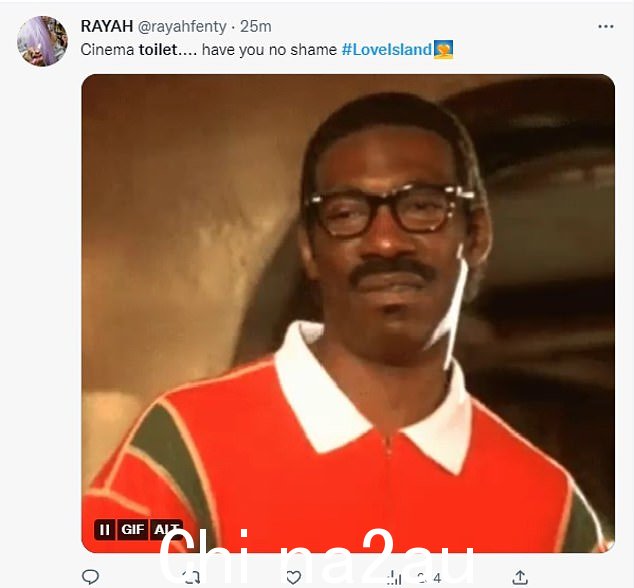The image size is (634, 588).
Task: Pause the playing GIF
Action: pyautogui.click(x=105, y=529)
